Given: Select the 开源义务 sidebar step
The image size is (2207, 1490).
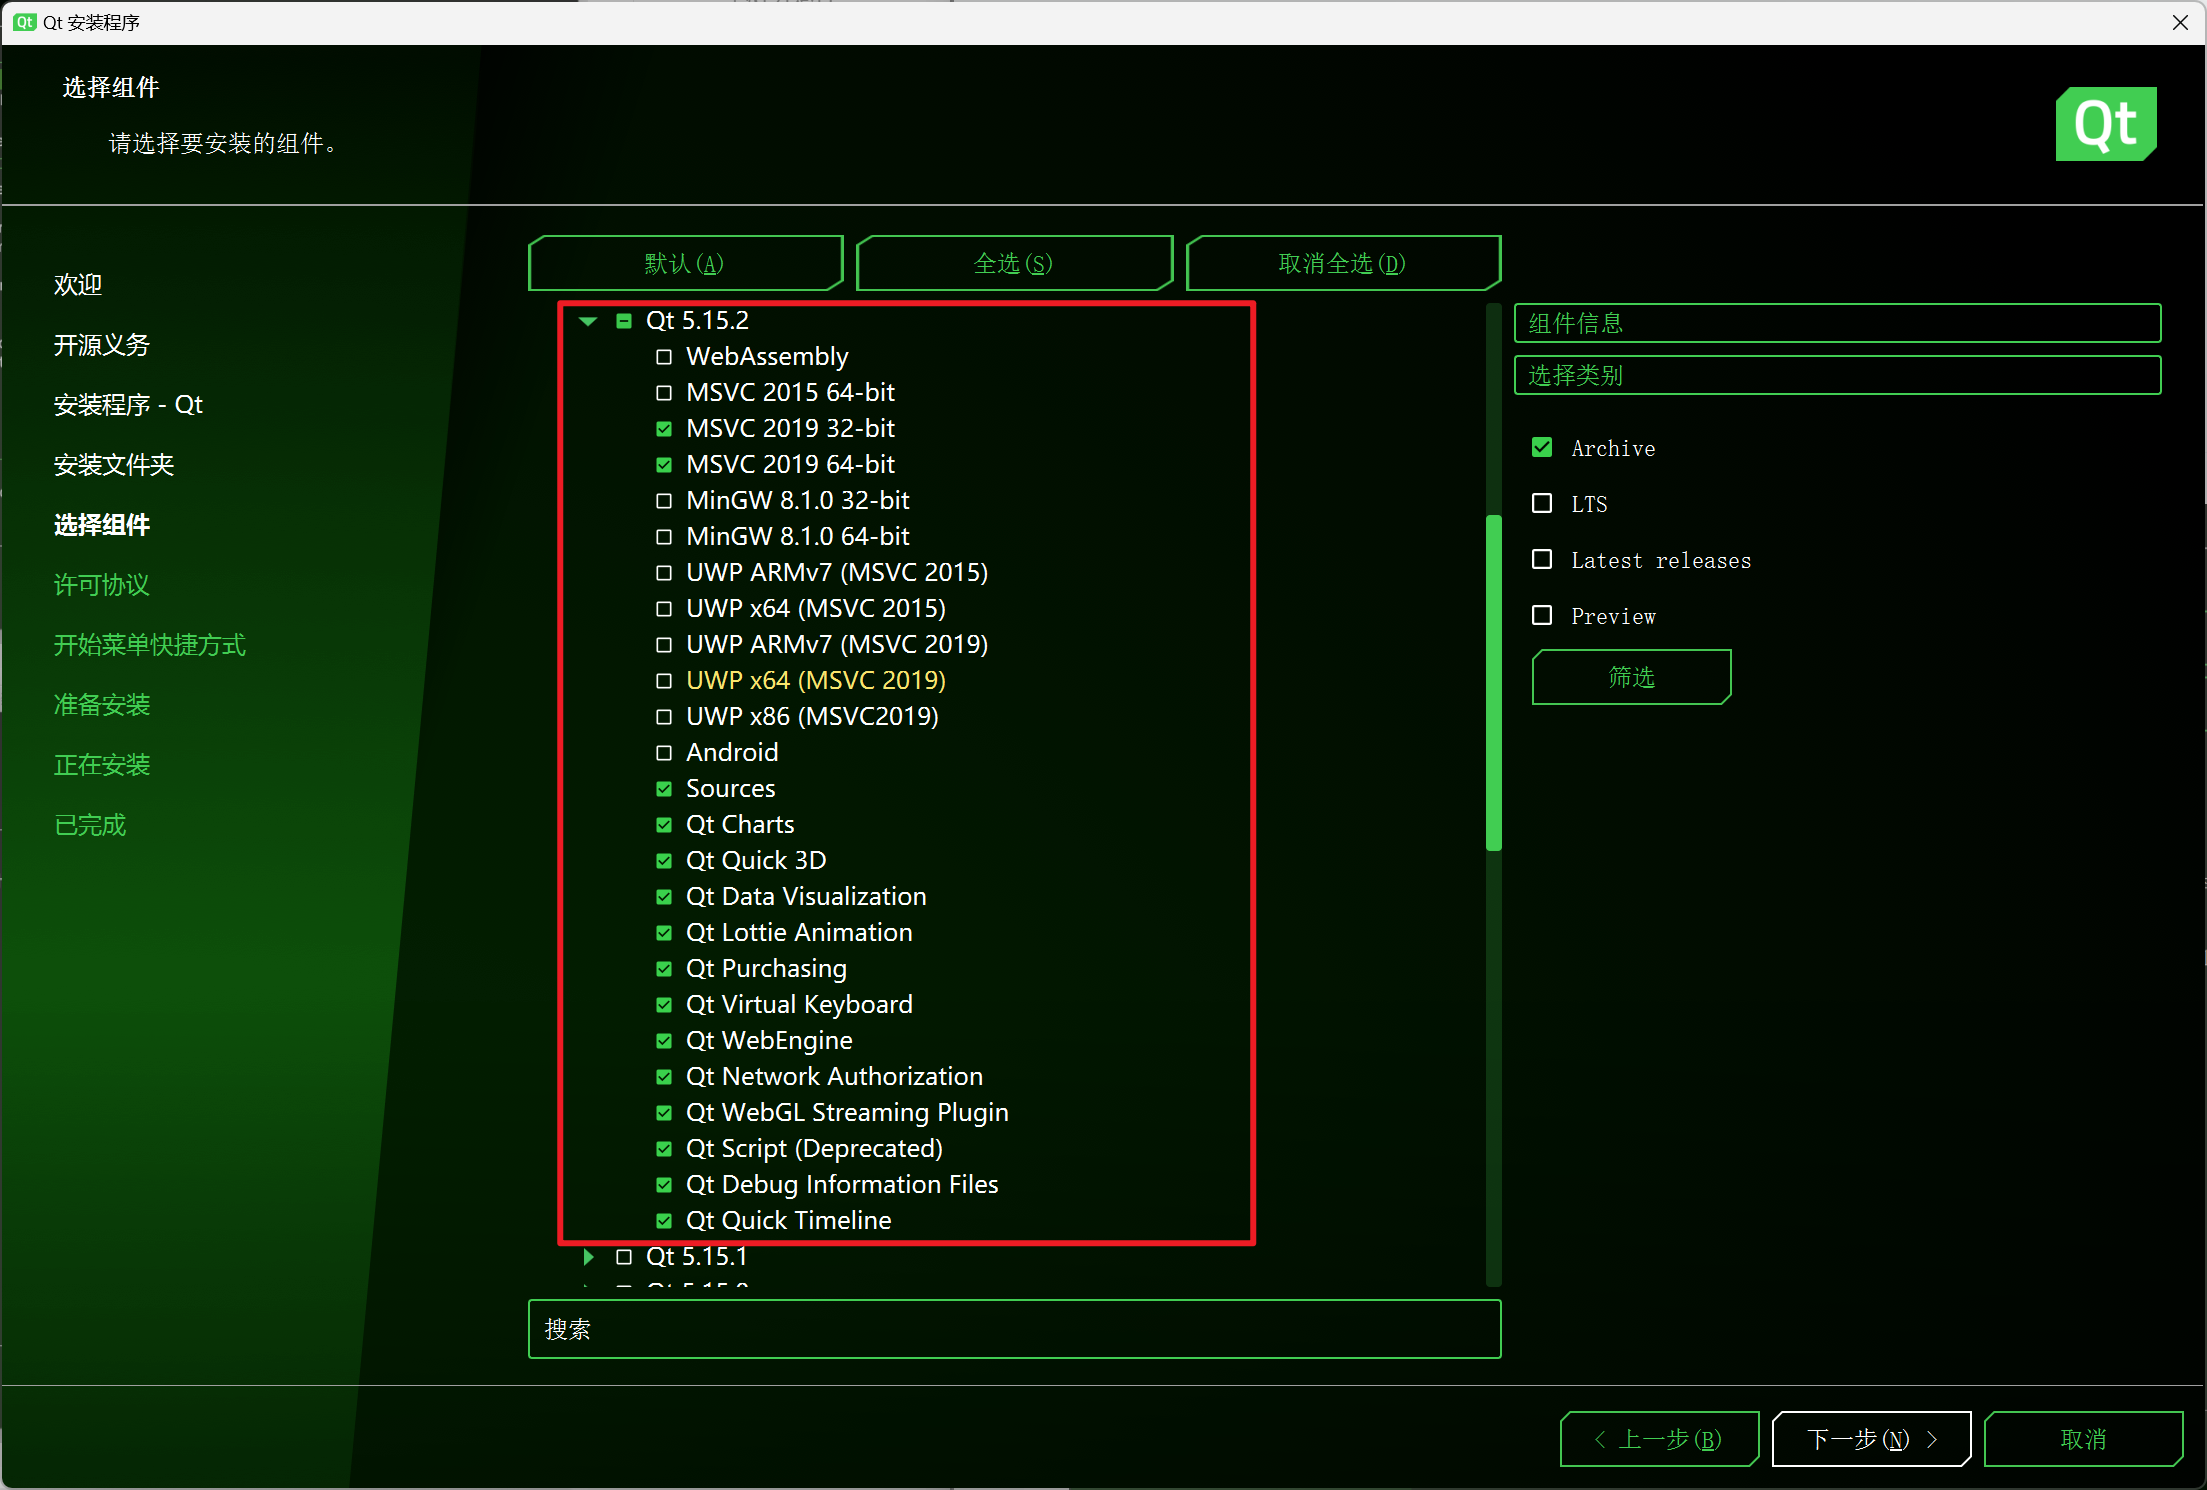Looking at the screenshot, I should point(102,345).
